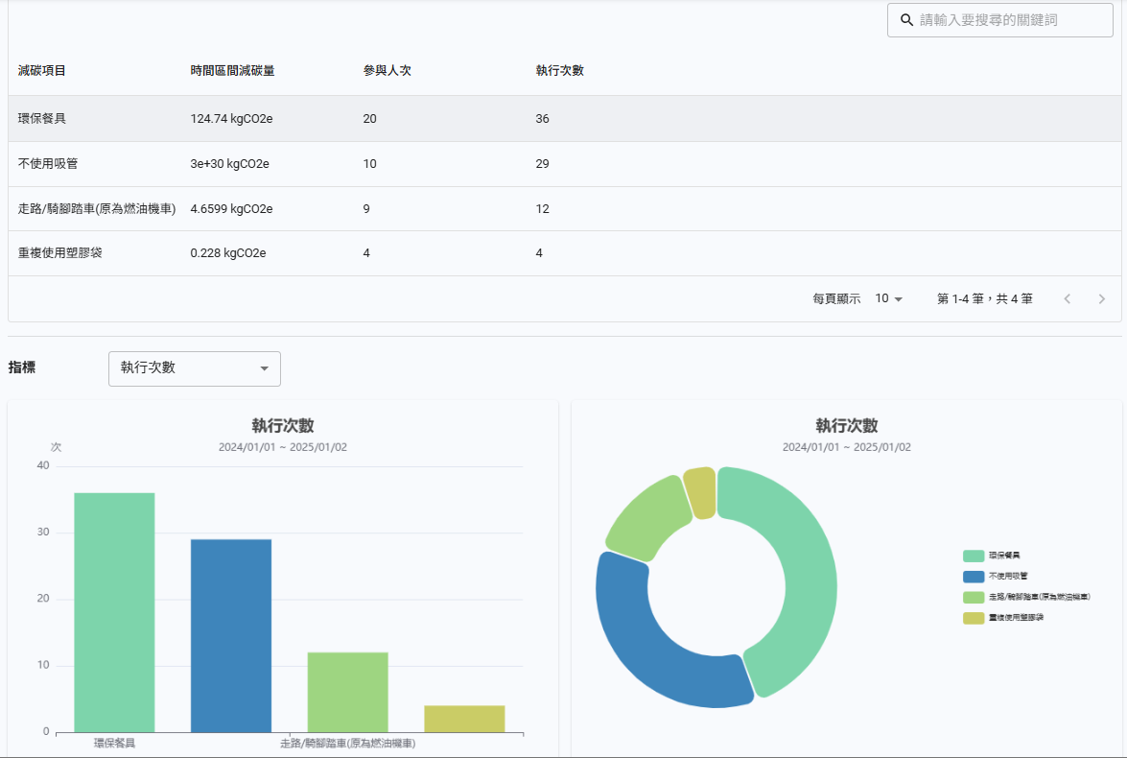The width and height of the screenshot is (1127, 758).
Task: Click the bar chart date range subtitle
Action: [x=282, y=447]
